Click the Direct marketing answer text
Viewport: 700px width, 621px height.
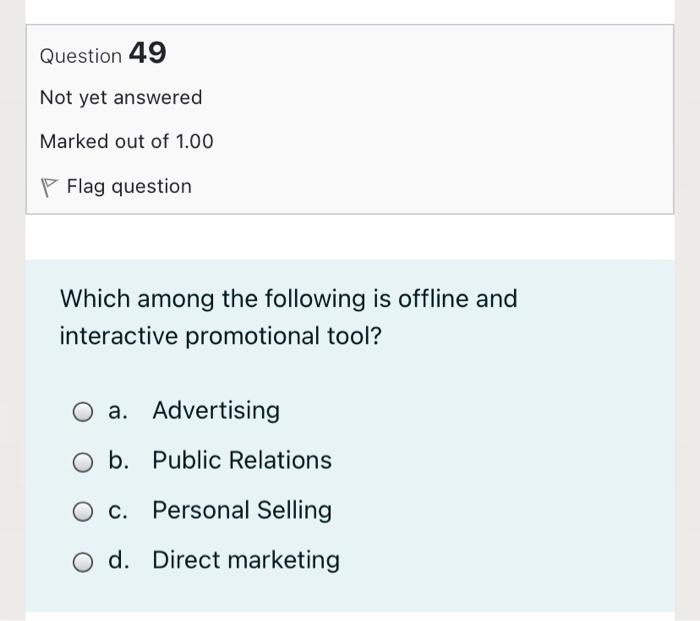pyautogui.click(x=246, y=560)
